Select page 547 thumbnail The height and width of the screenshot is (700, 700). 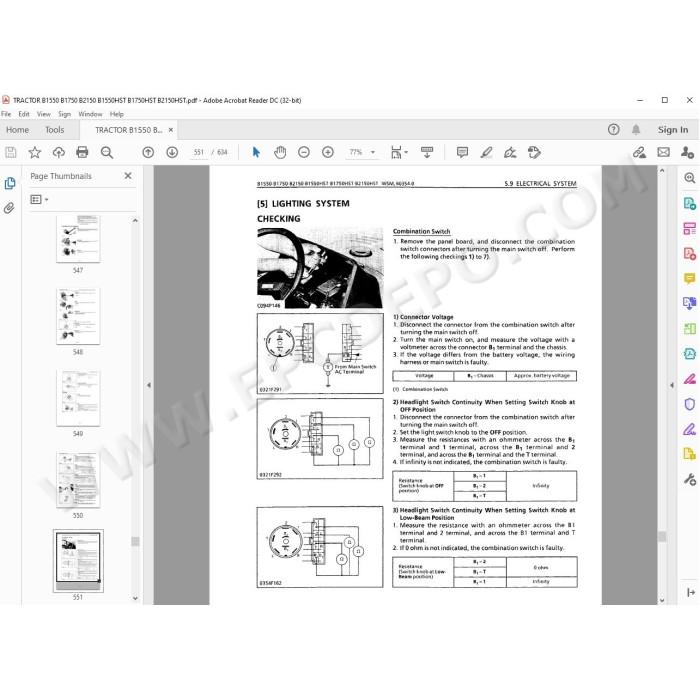coord(78,239)
